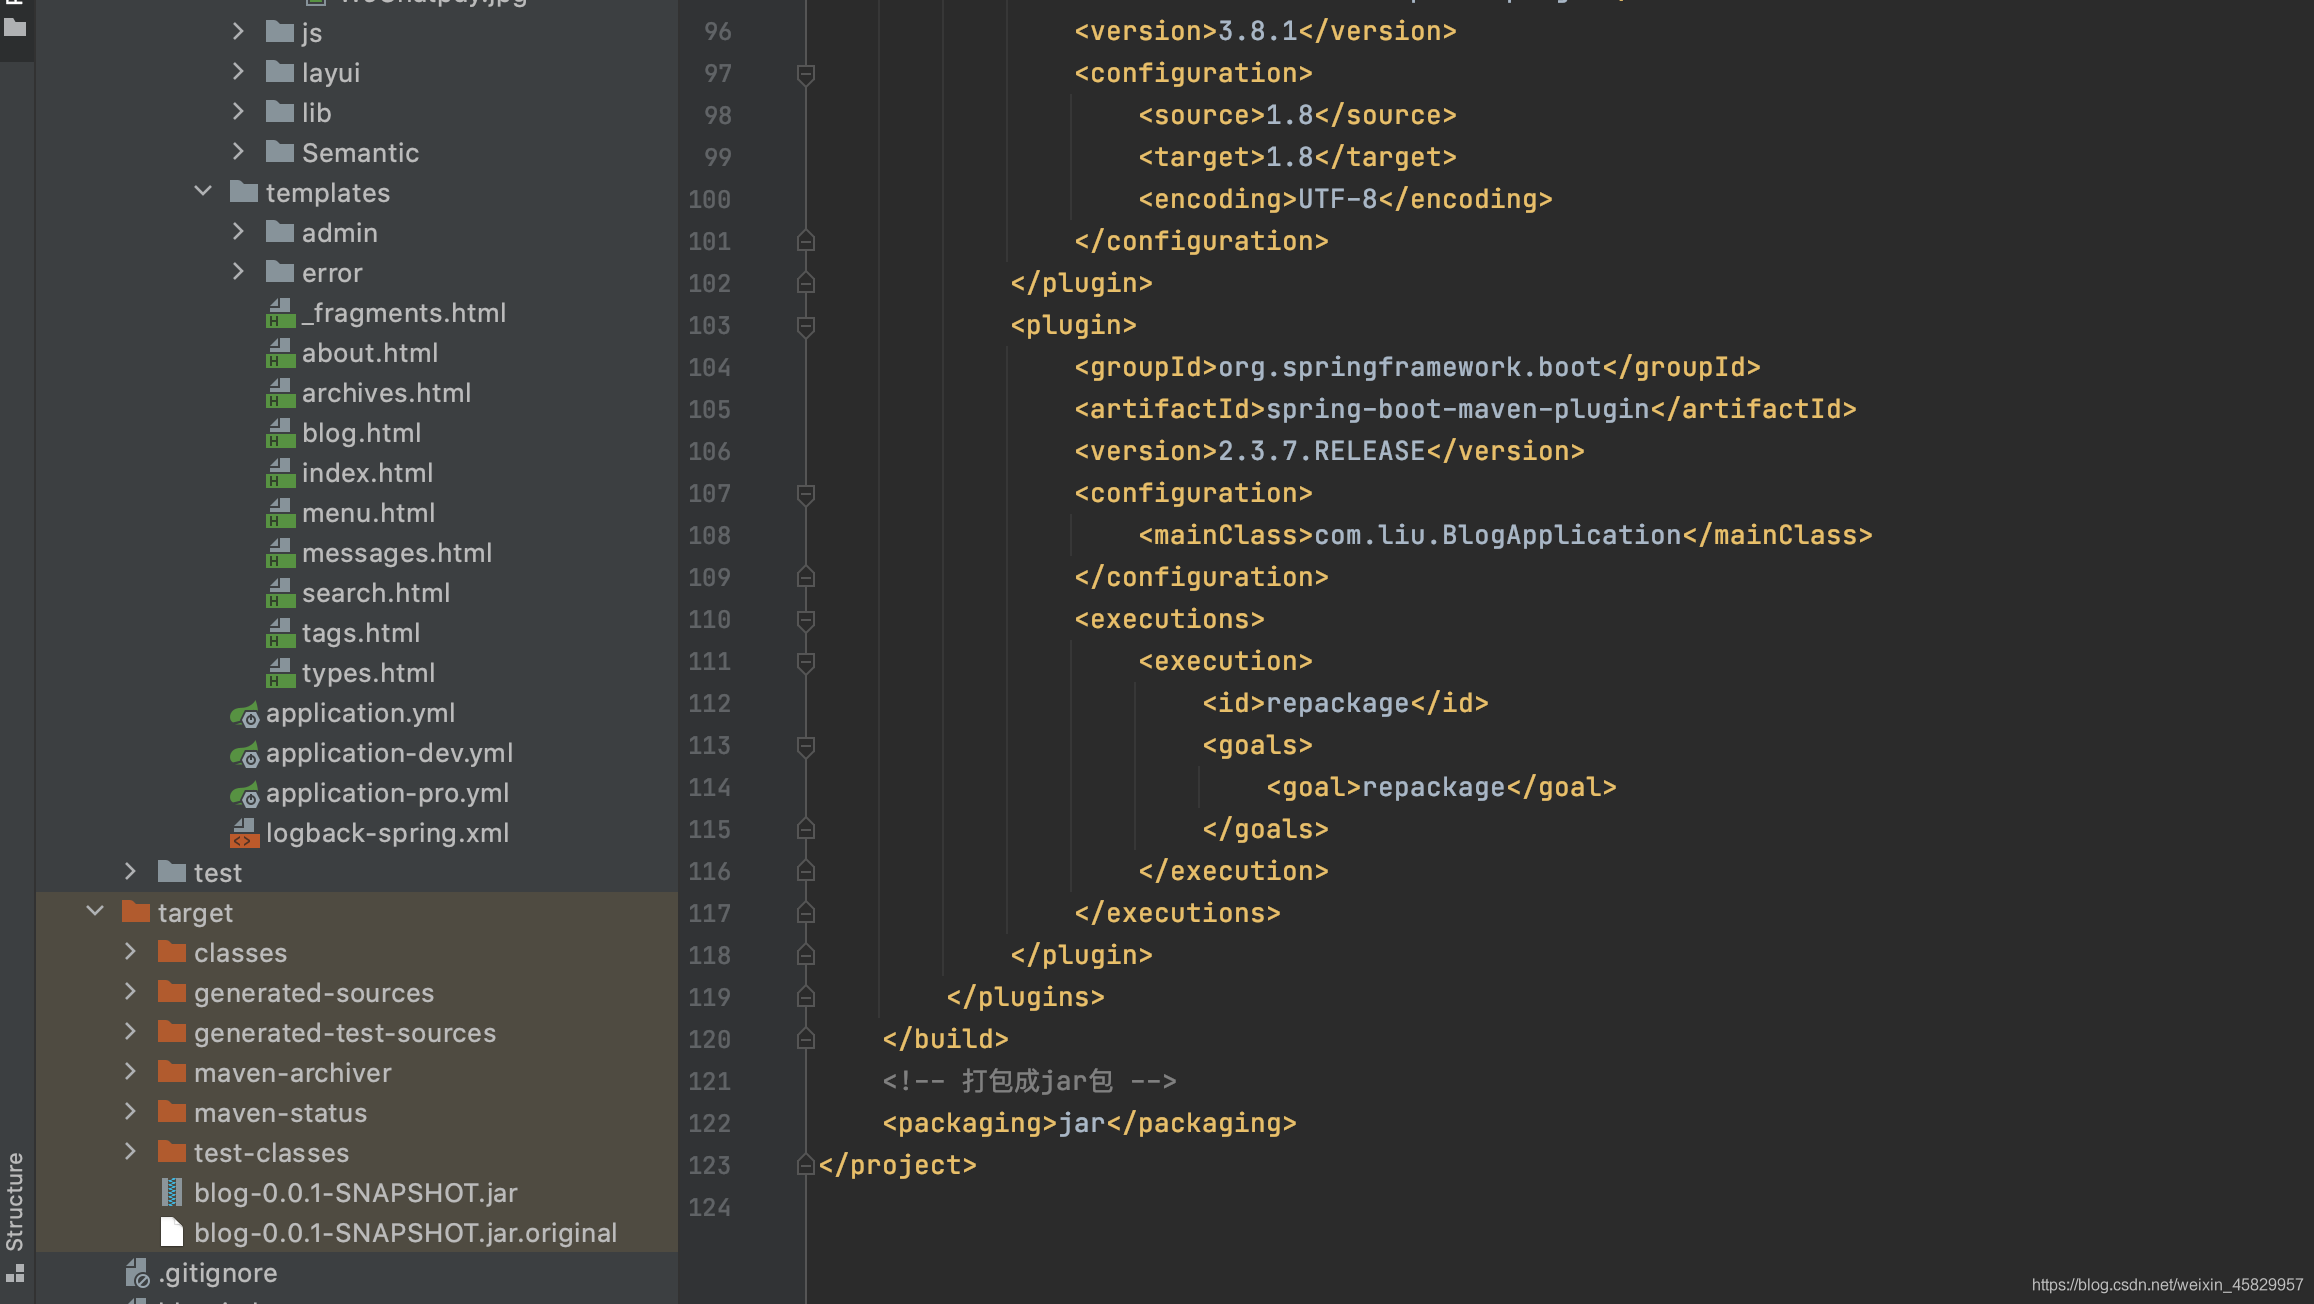Click the about.html file icon
The height and width of the screenshot is (1304, 2314).
click(280, 353)
